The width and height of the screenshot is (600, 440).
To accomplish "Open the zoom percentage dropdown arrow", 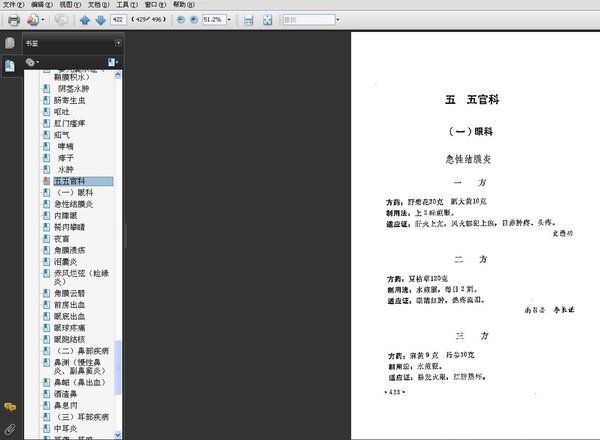I will (229, 20).
